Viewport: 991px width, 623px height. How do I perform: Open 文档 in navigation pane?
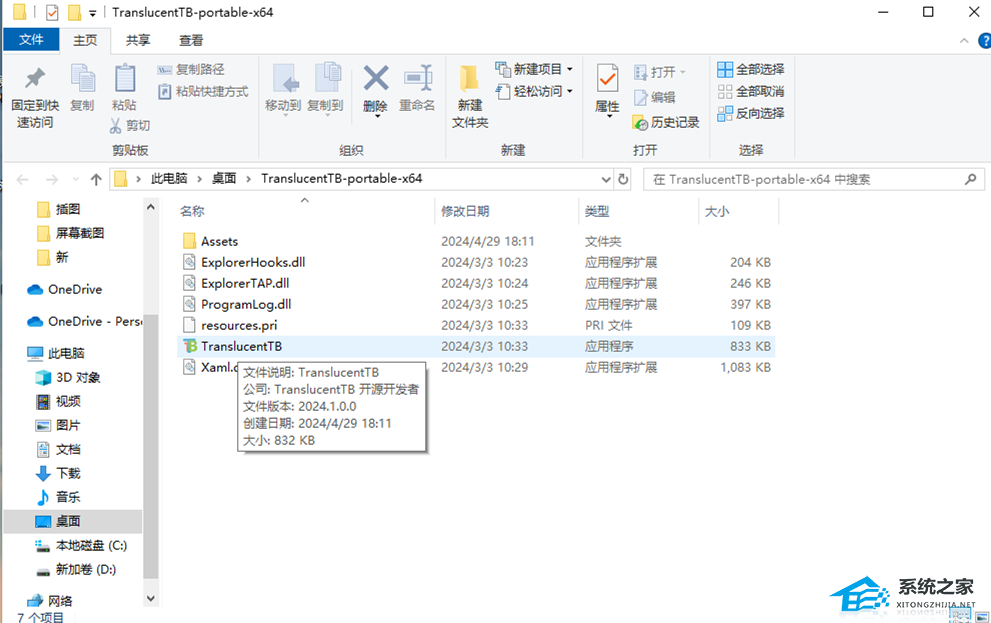coord(68,449)
